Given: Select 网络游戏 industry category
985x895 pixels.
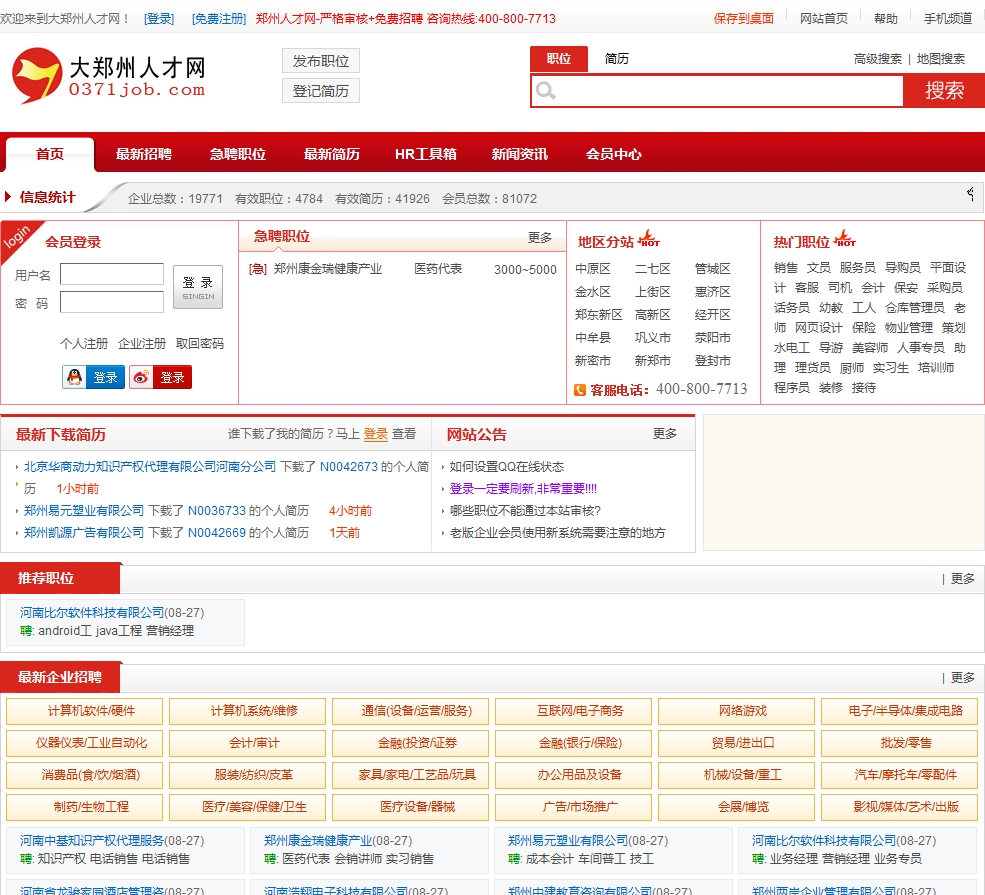Looking at the screenshot, I should pos(736,711).
